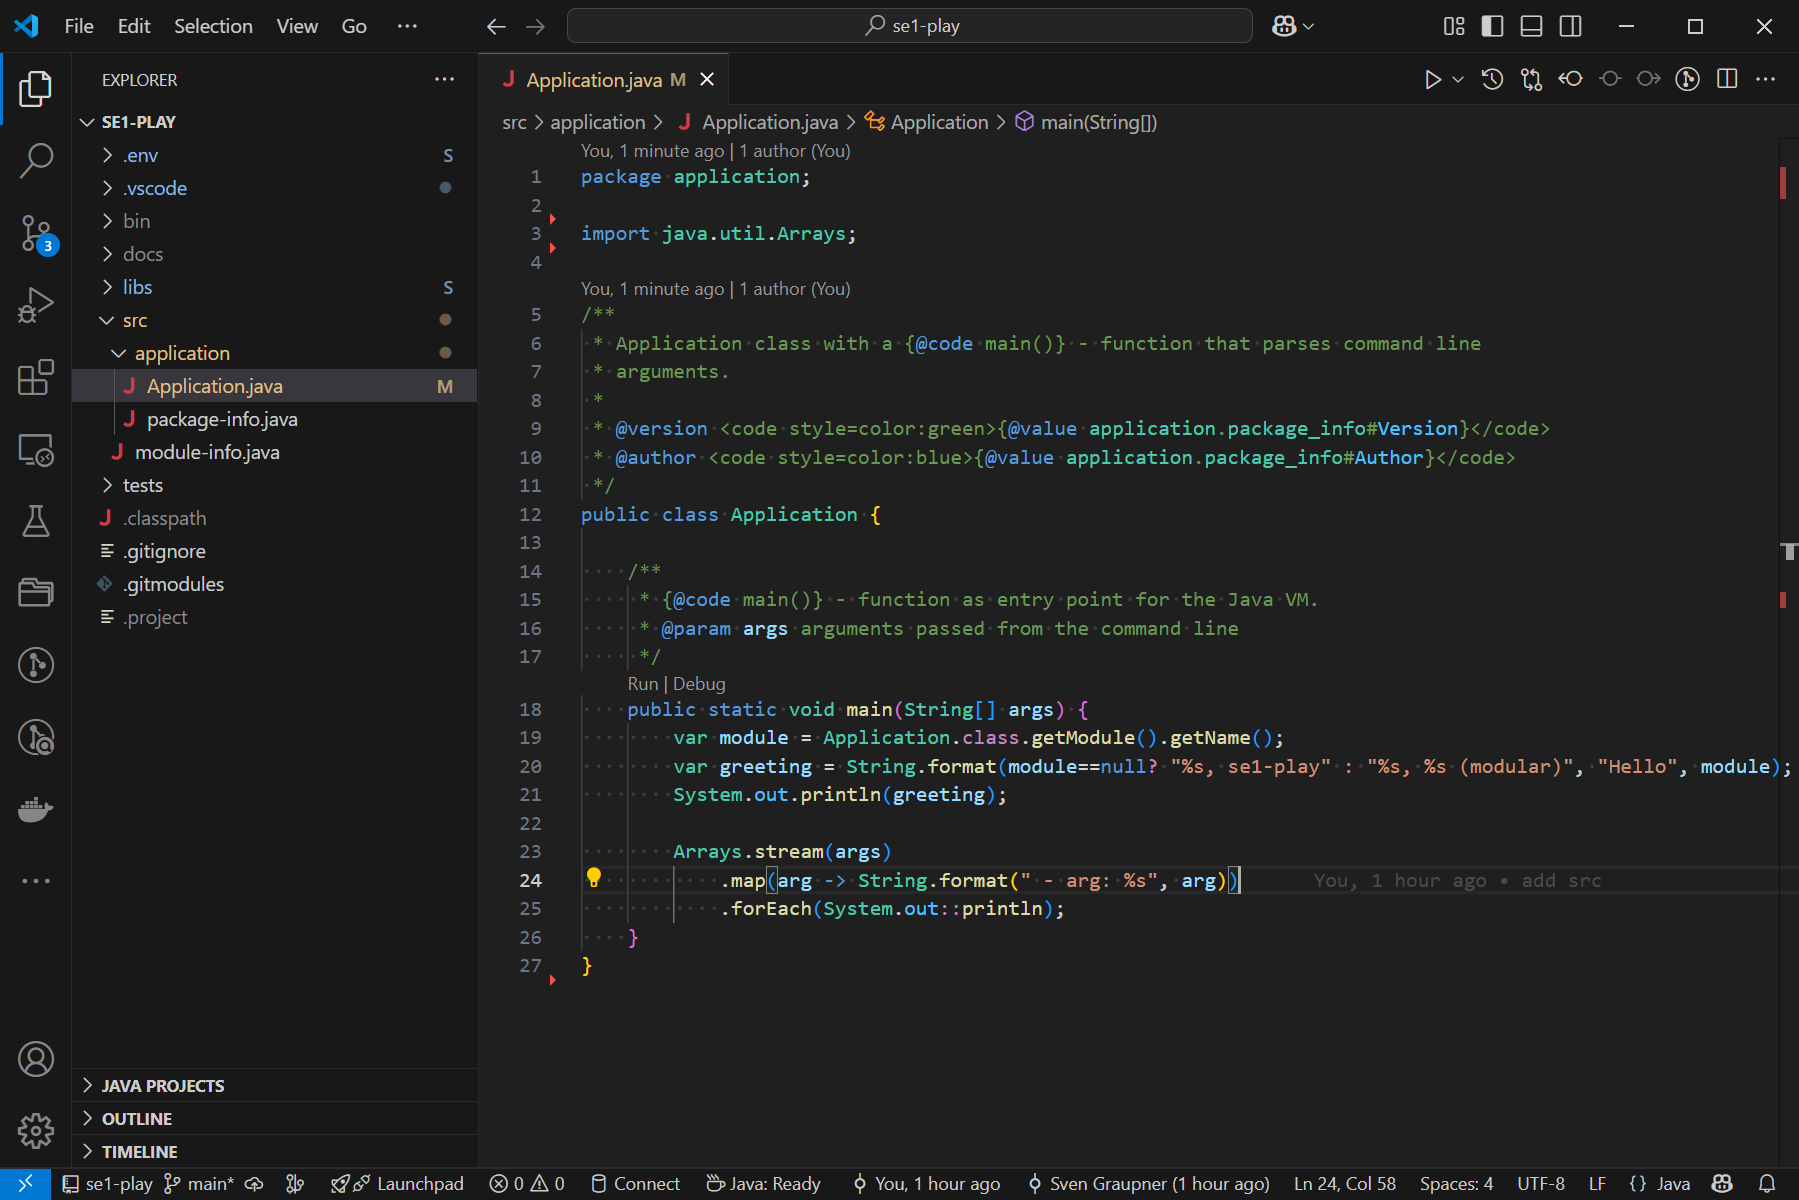
Task: Open the Extensions view
Action: [36, 377]
